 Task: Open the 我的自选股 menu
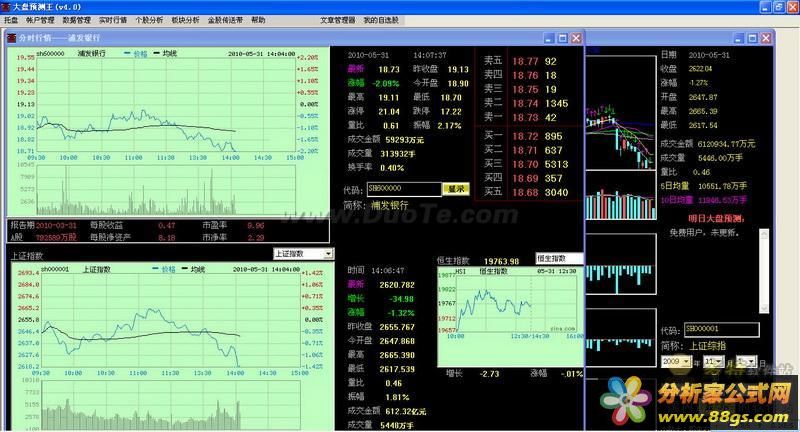[381, 20]
